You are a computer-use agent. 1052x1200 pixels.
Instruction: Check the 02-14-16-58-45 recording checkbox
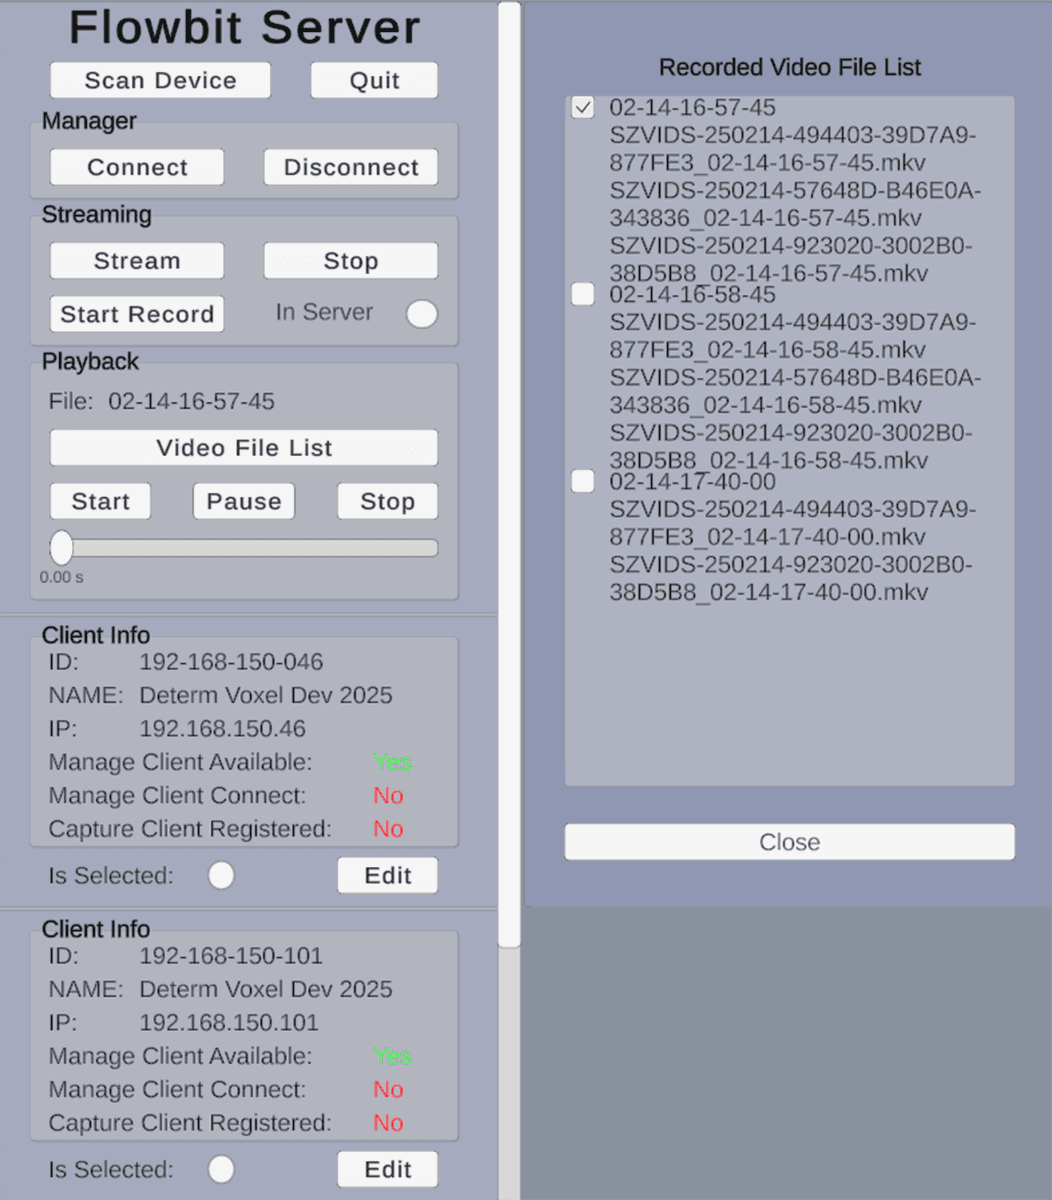(583, 294)
